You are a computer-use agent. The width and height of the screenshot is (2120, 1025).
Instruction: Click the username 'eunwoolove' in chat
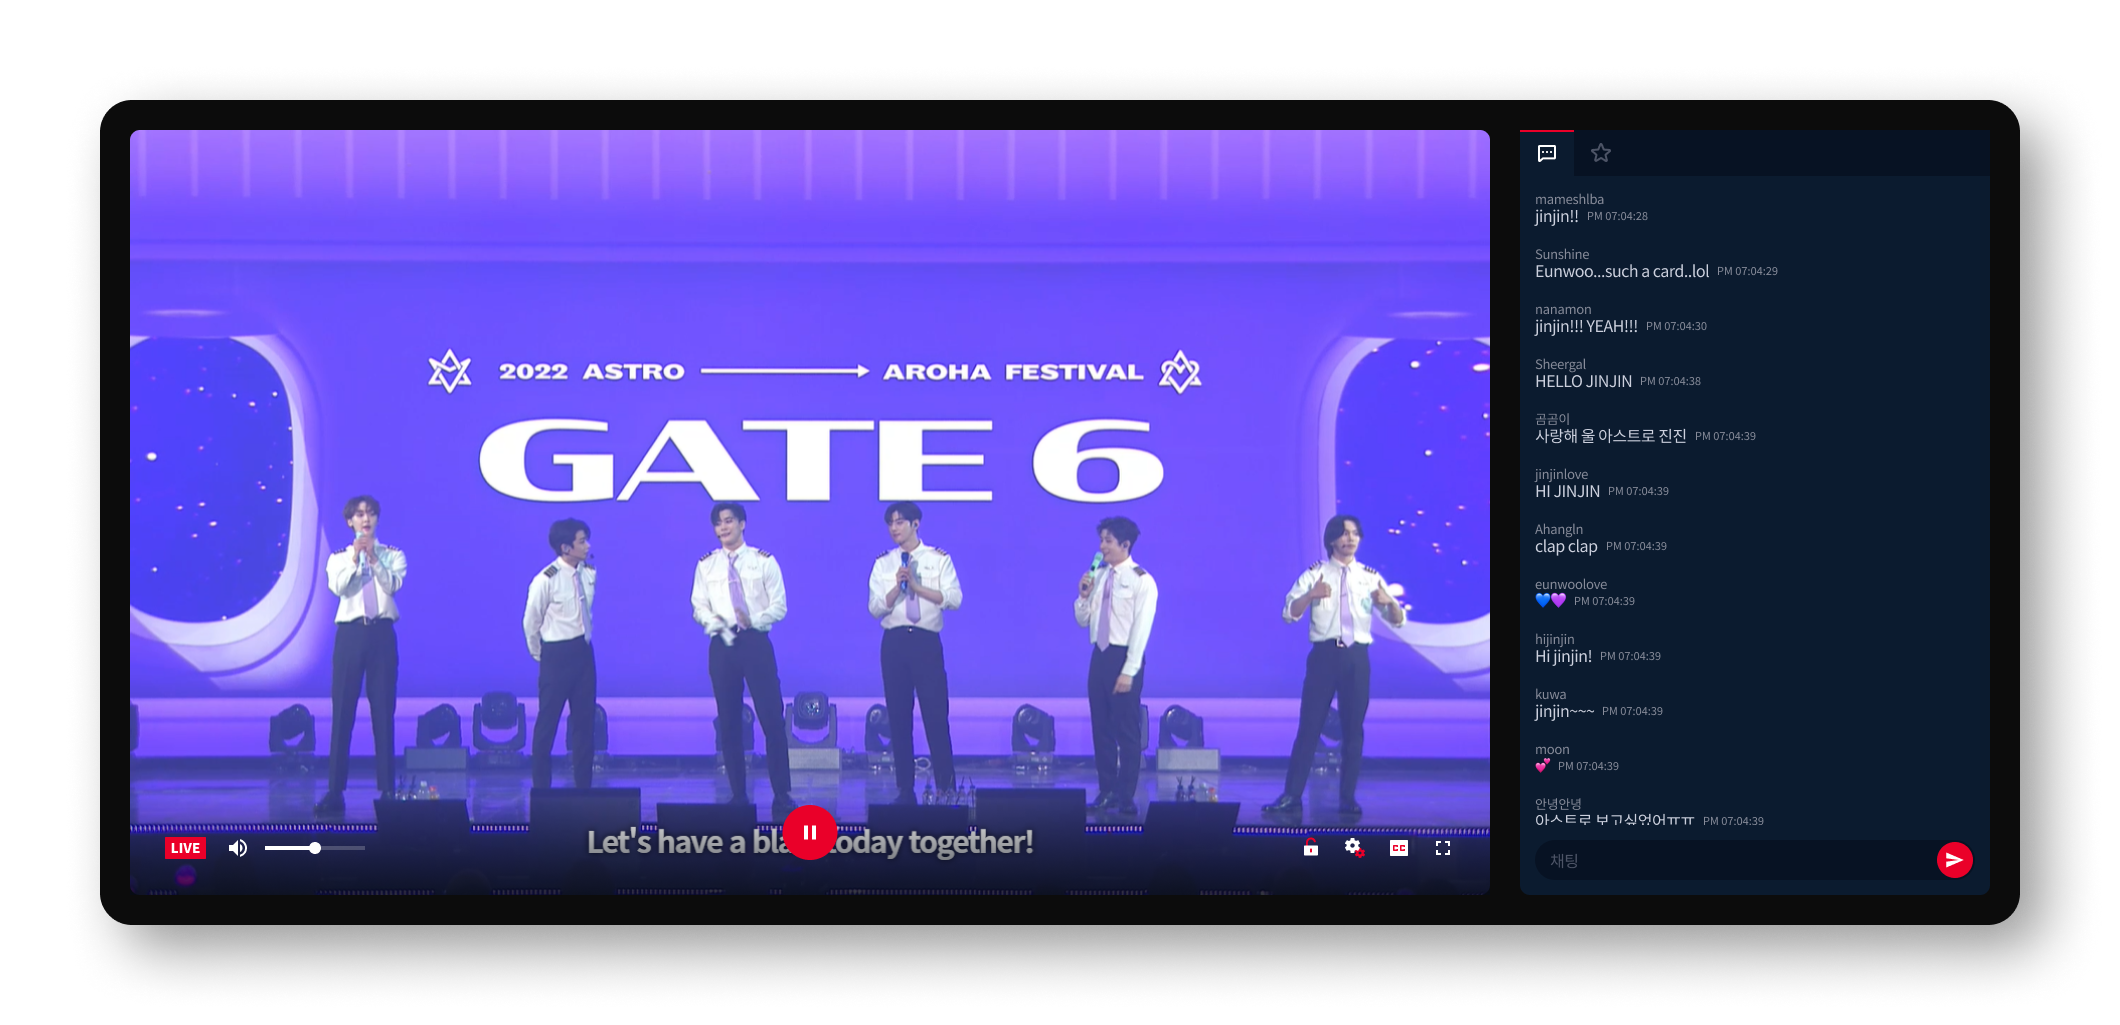(1571, 584)
